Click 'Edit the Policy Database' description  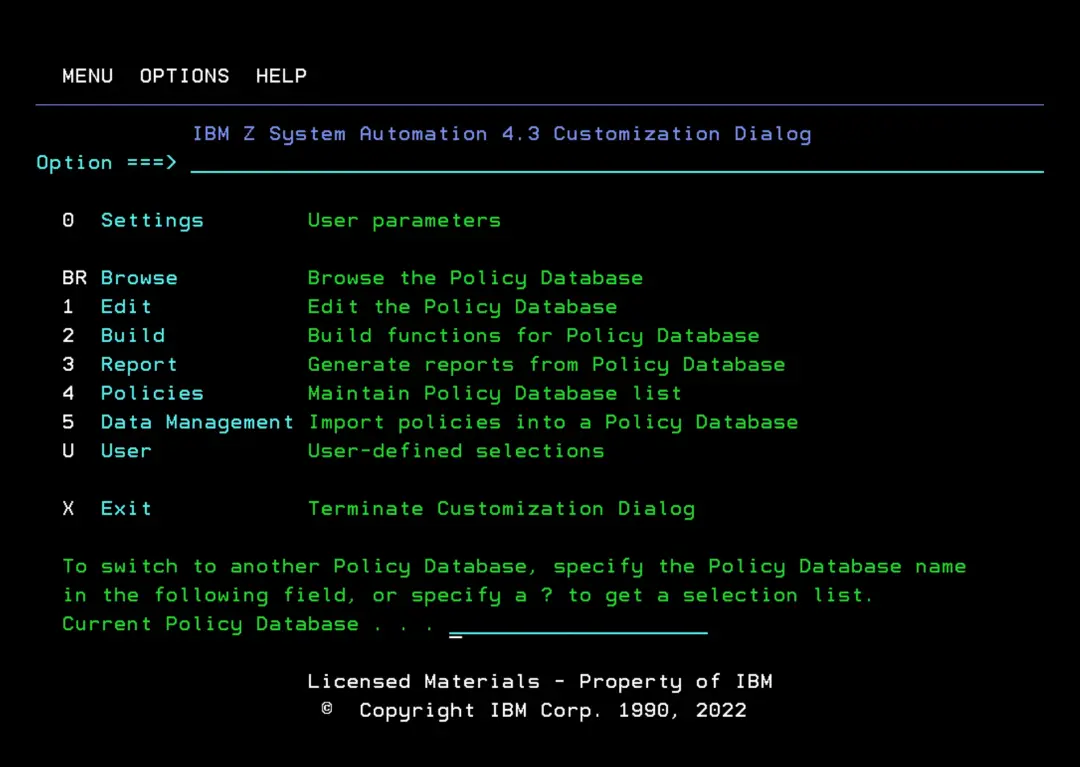pyautogui.click(x=462, y=307)
